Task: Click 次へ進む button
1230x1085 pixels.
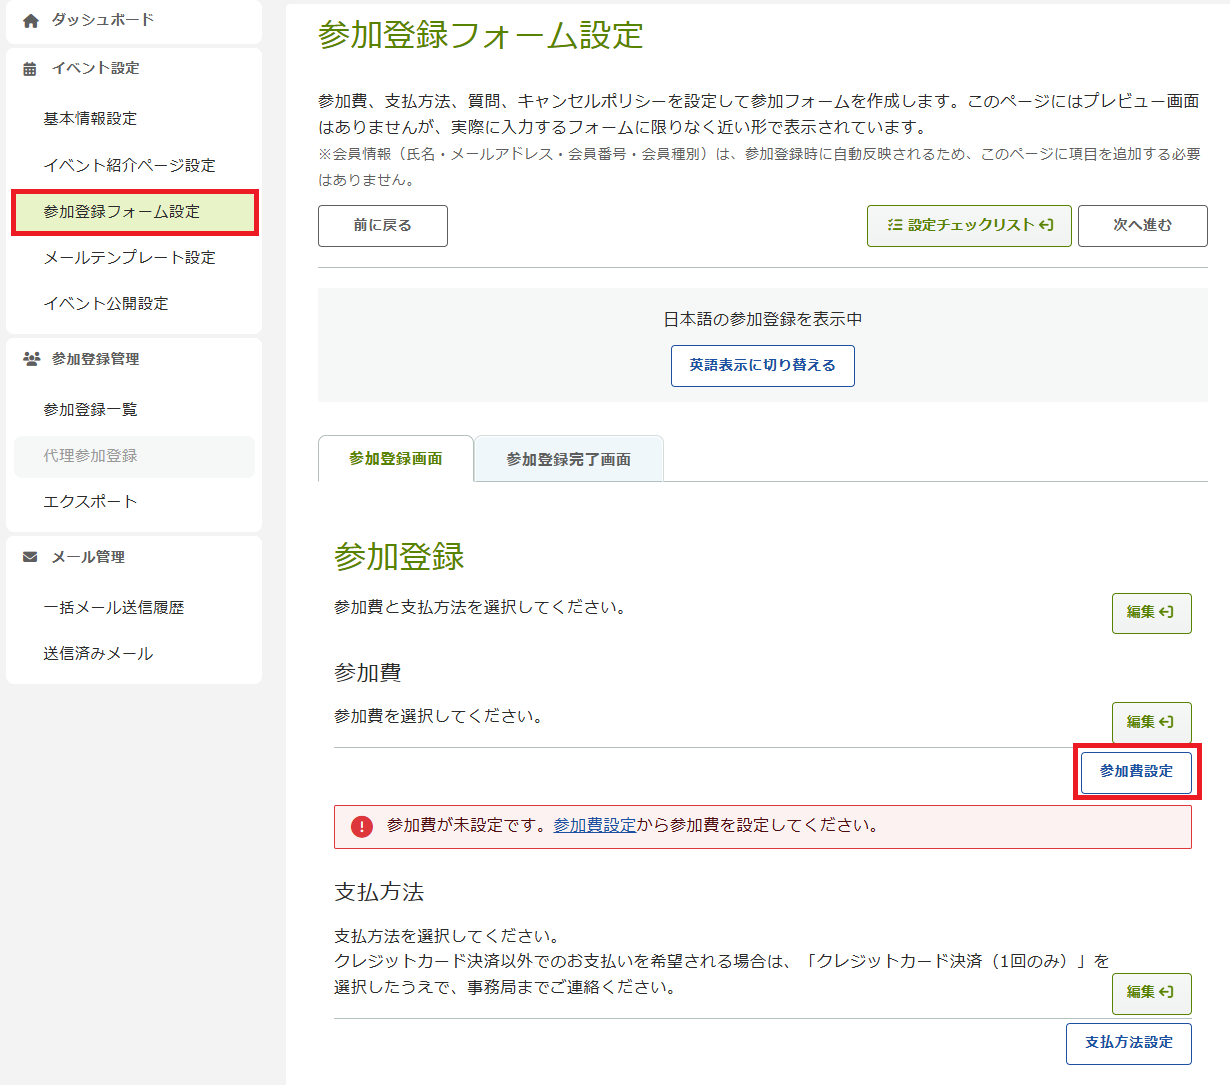Action: tap(1142, 226)
